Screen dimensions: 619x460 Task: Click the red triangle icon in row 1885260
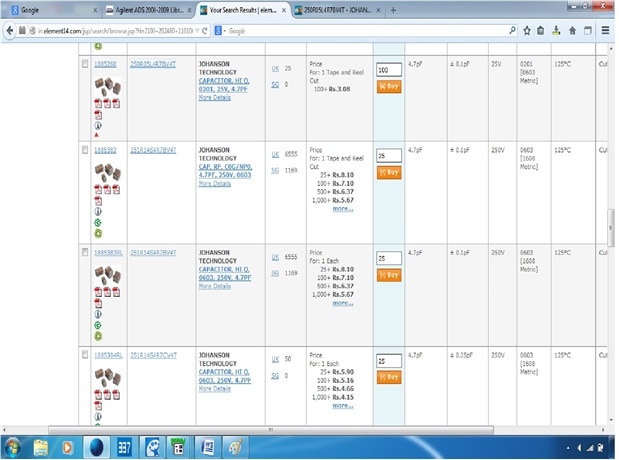97,135
